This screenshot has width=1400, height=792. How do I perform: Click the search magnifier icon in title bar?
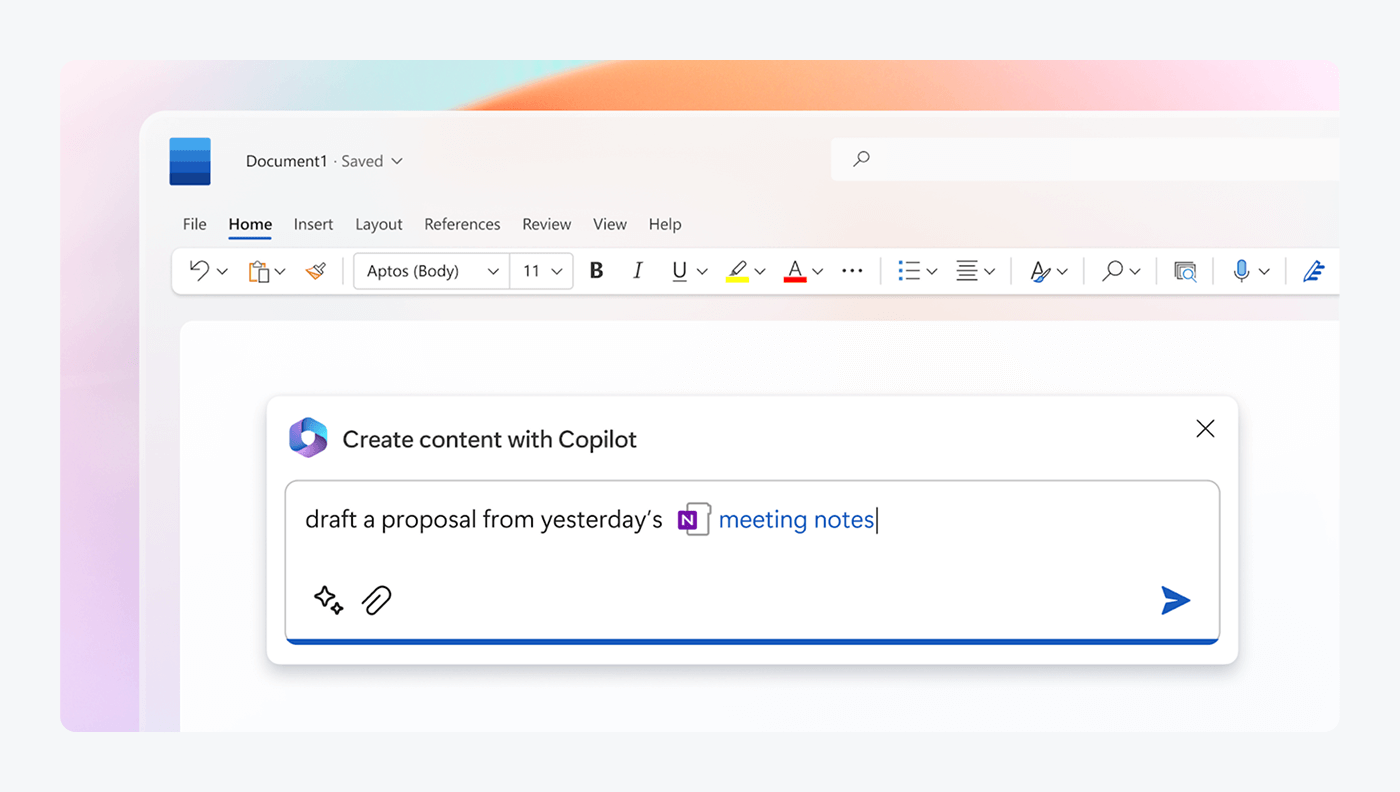pyautogui.click(x=861, y=158)
